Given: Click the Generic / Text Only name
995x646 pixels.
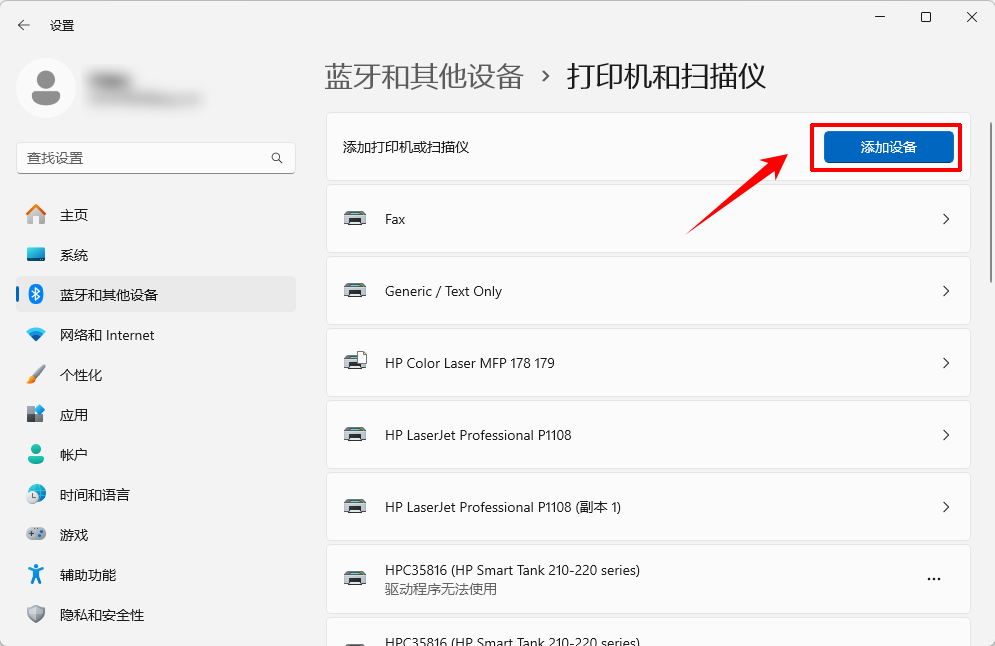Looking at the screenshot, I should pos(443,291).
